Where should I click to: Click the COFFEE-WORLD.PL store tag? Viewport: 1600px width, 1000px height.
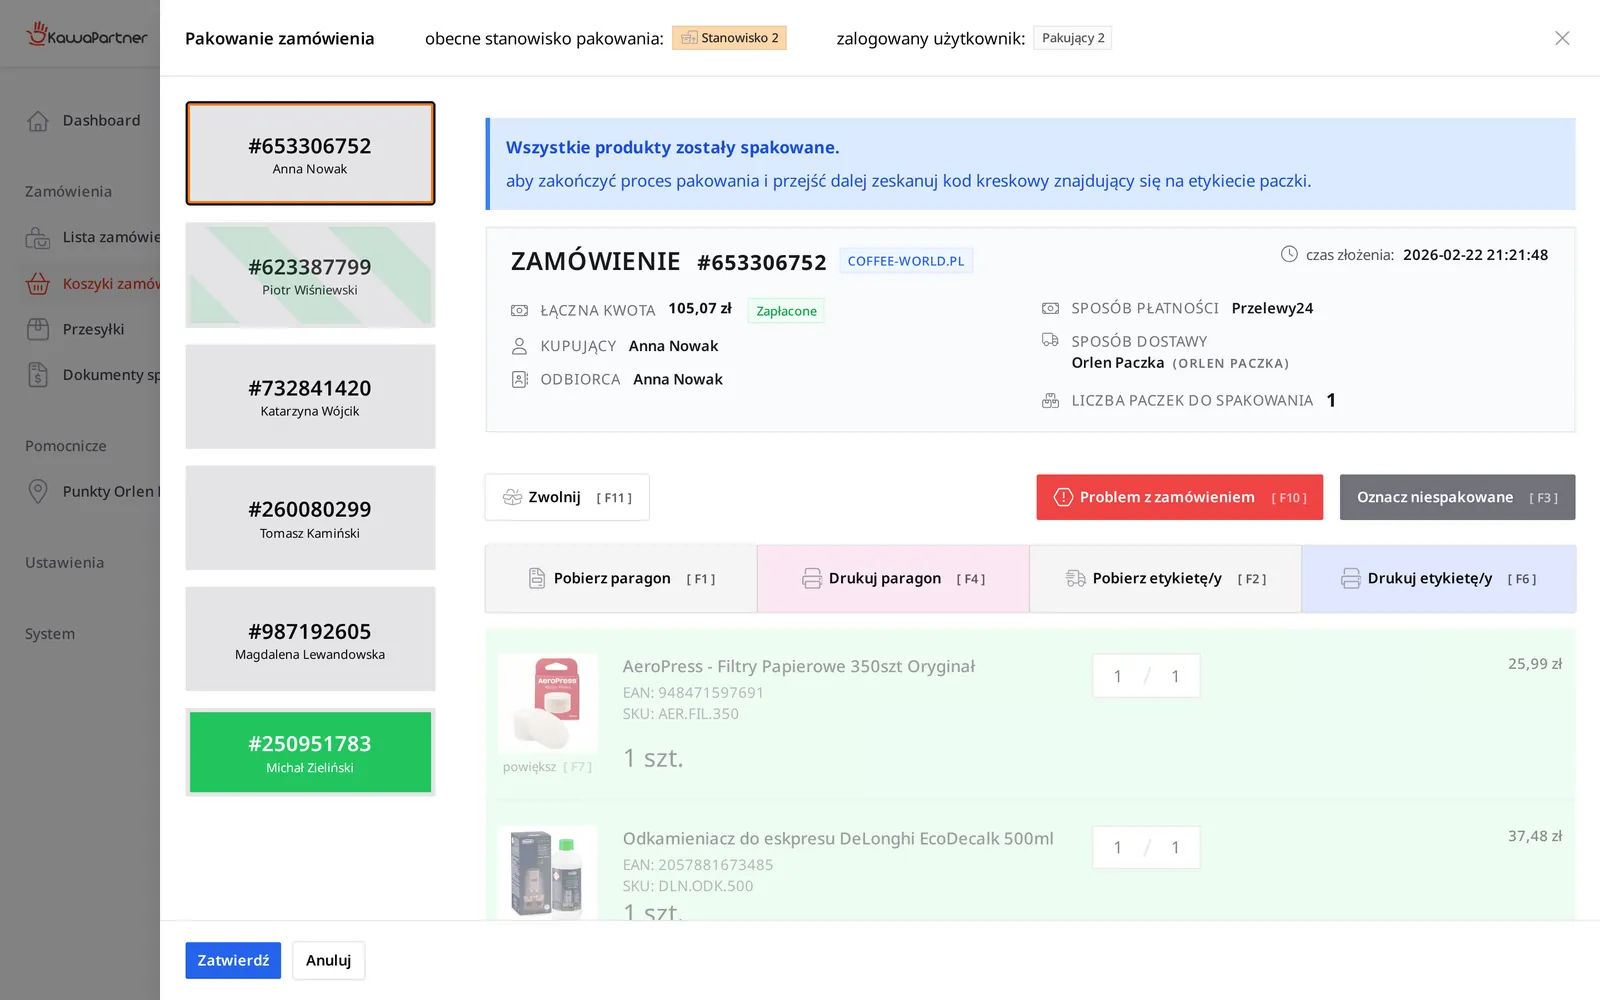(906, 261)
